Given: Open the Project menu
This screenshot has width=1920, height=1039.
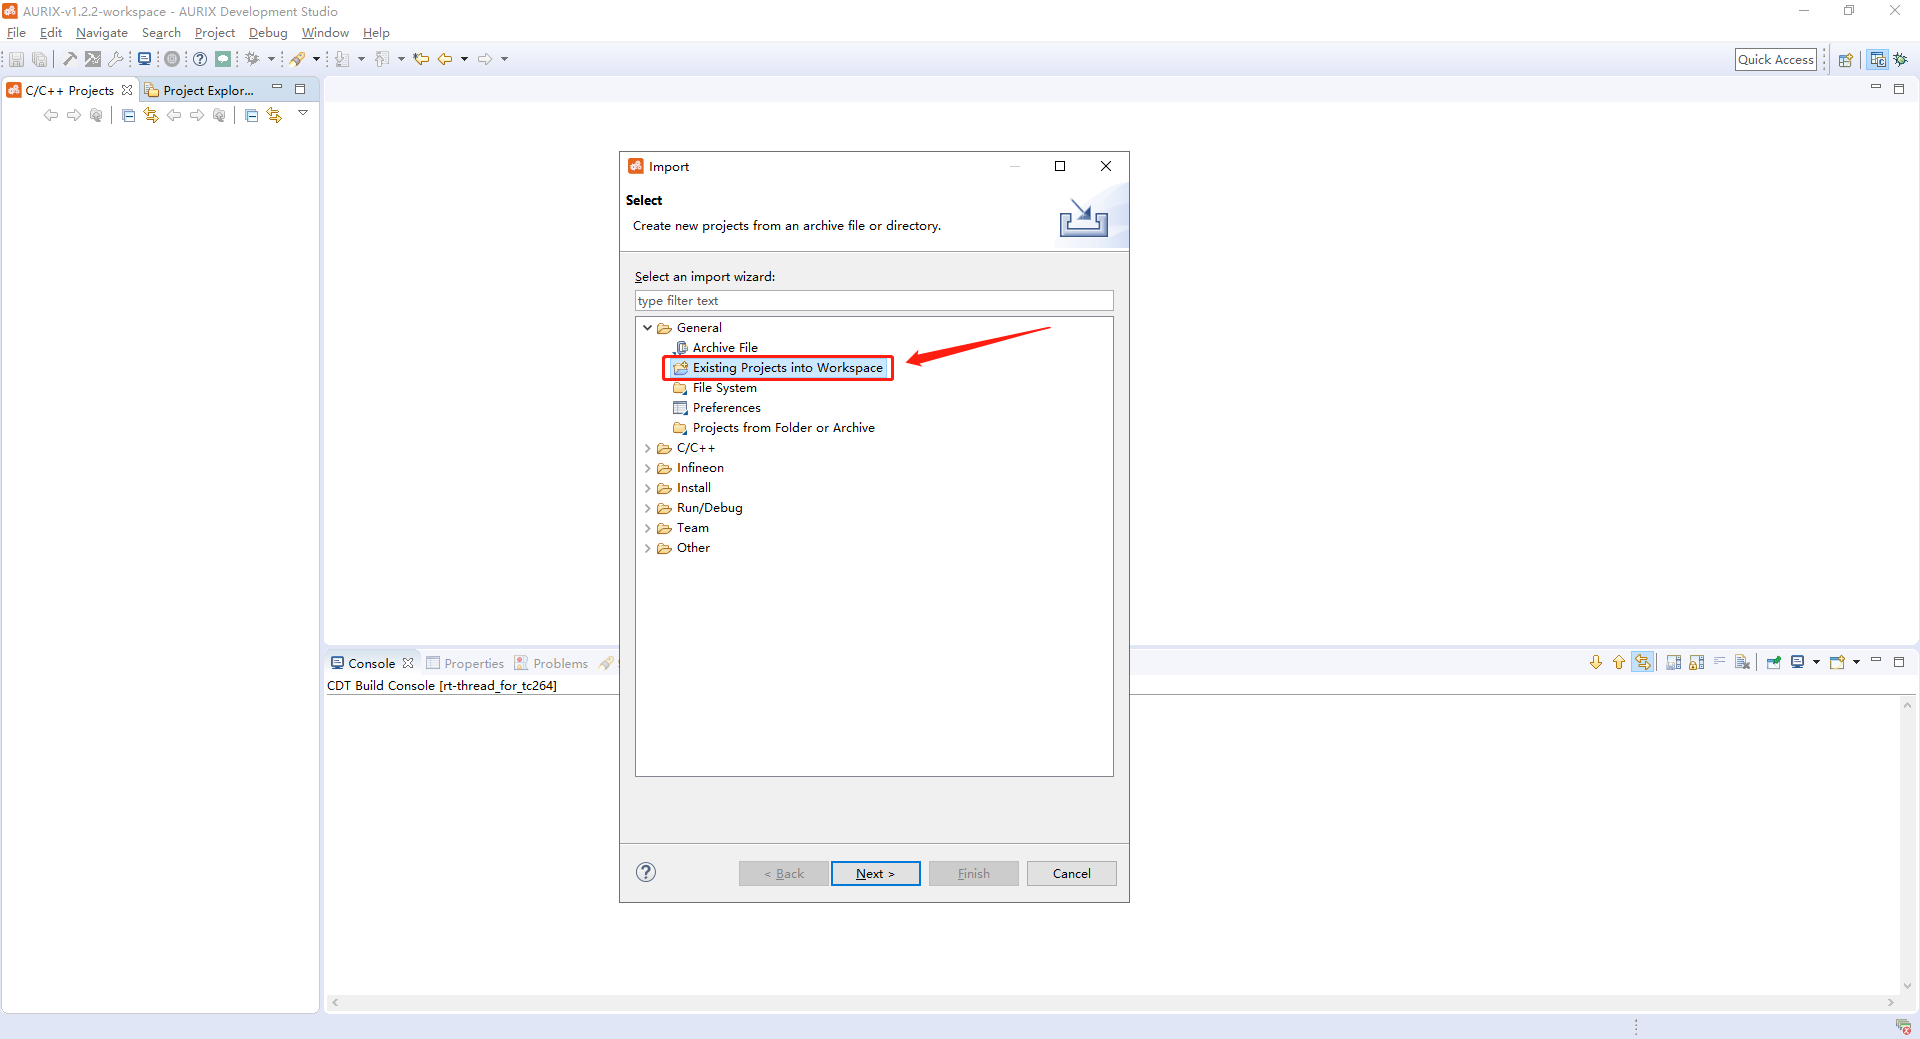Looking at the screenshot, I should tap(214, 33).
